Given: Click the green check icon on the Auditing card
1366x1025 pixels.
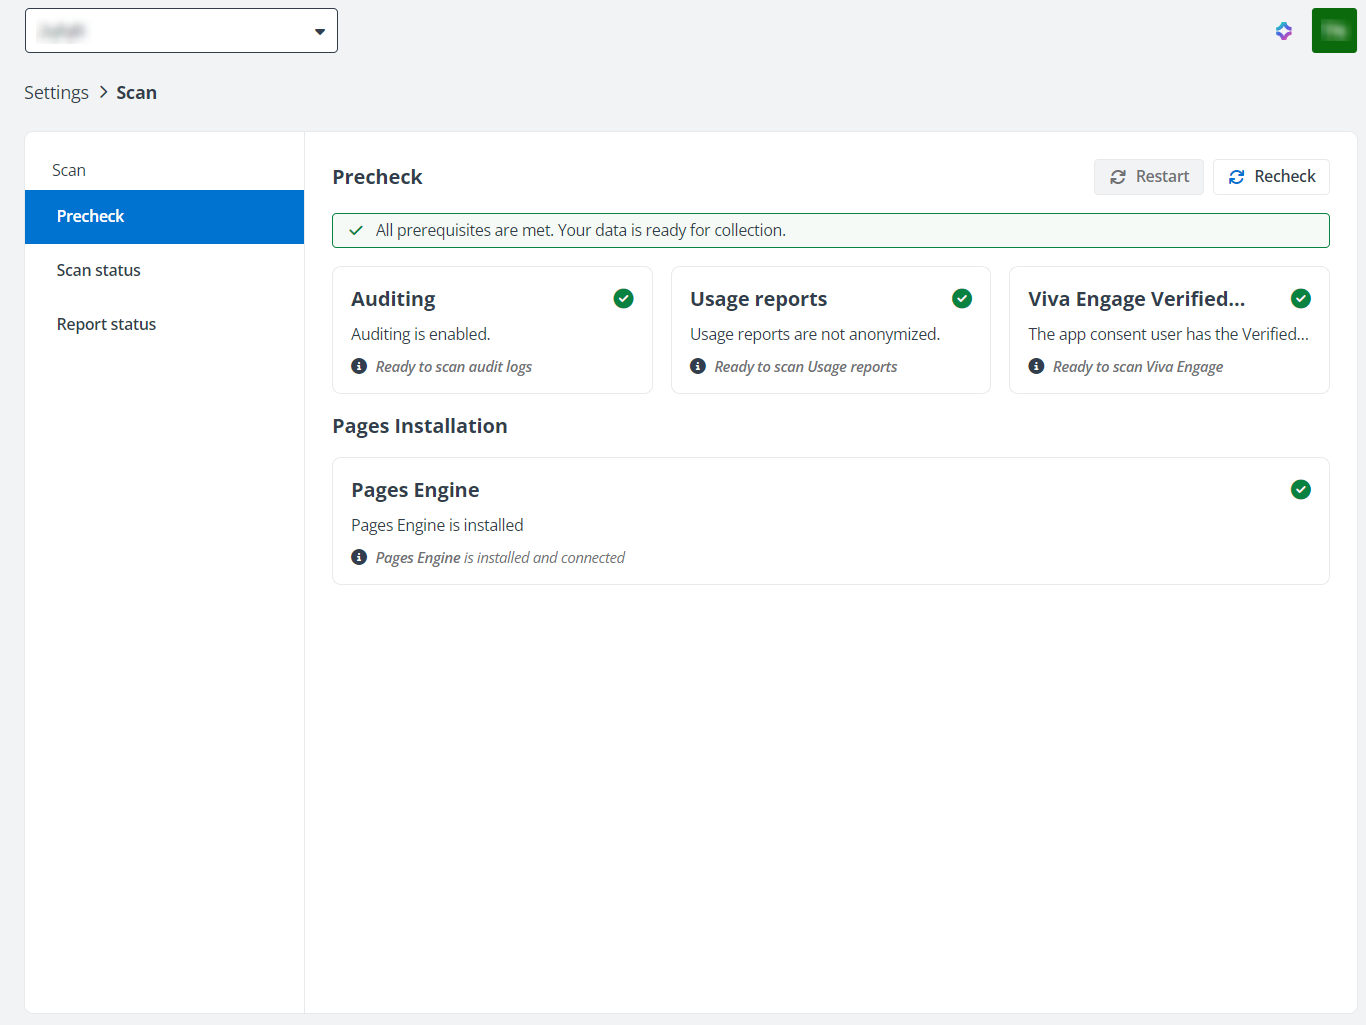Looking at the screenshot, I should [x=623, y=298].
